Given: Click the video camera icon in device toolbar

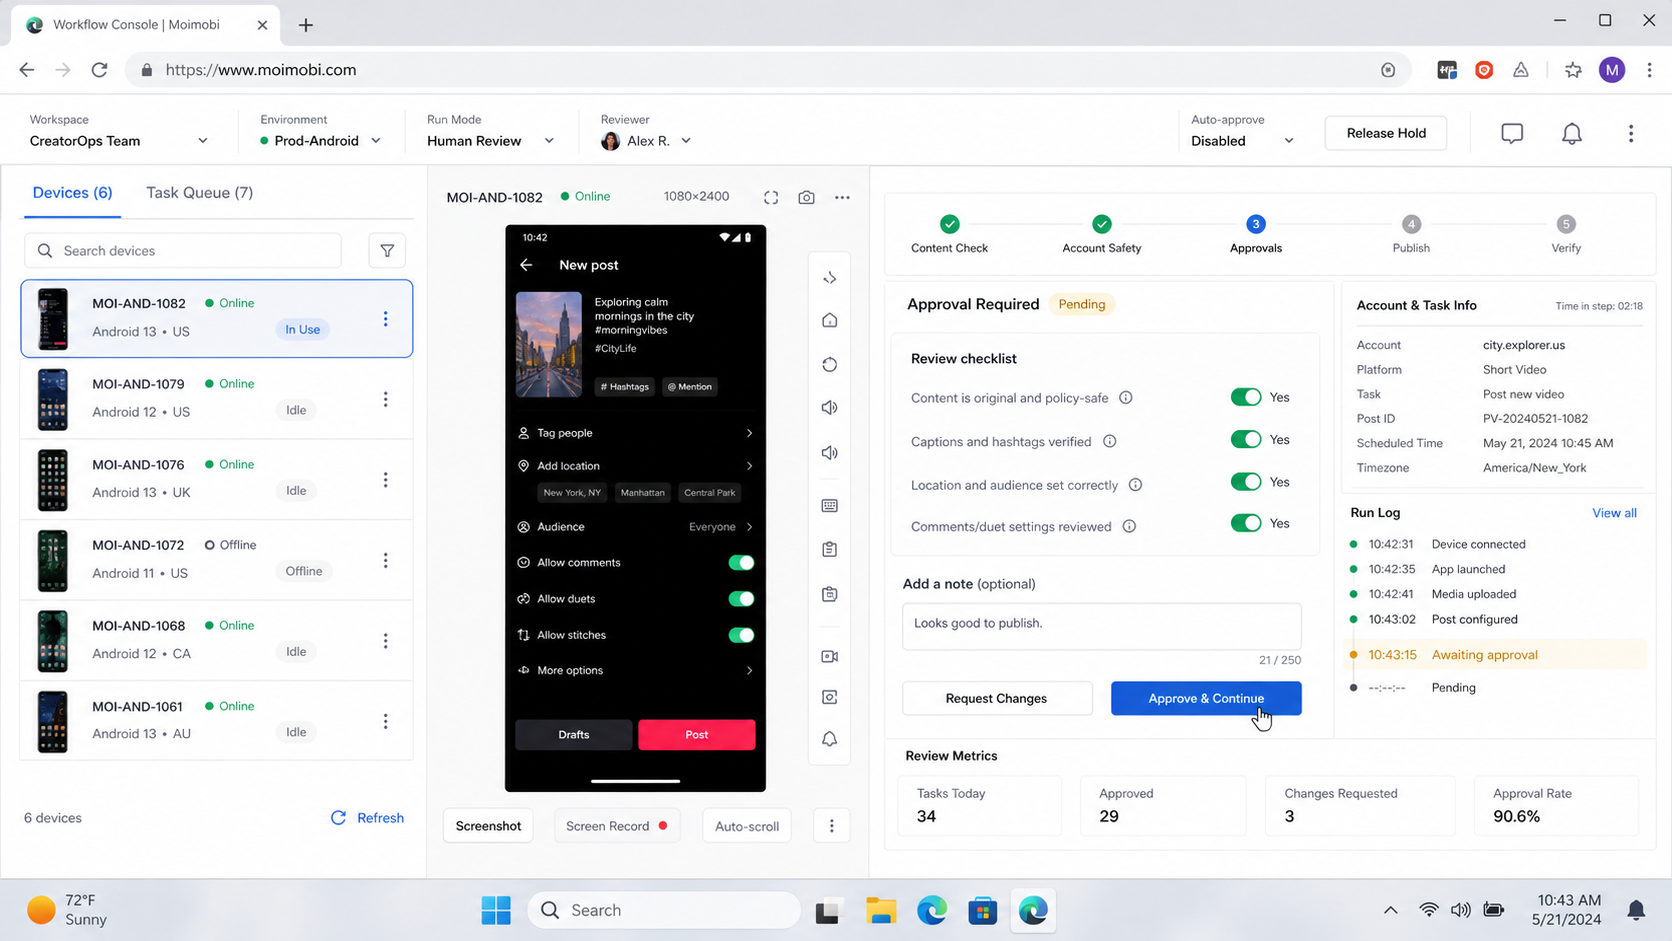Looking at the screenshot, I should coord(829,656).
